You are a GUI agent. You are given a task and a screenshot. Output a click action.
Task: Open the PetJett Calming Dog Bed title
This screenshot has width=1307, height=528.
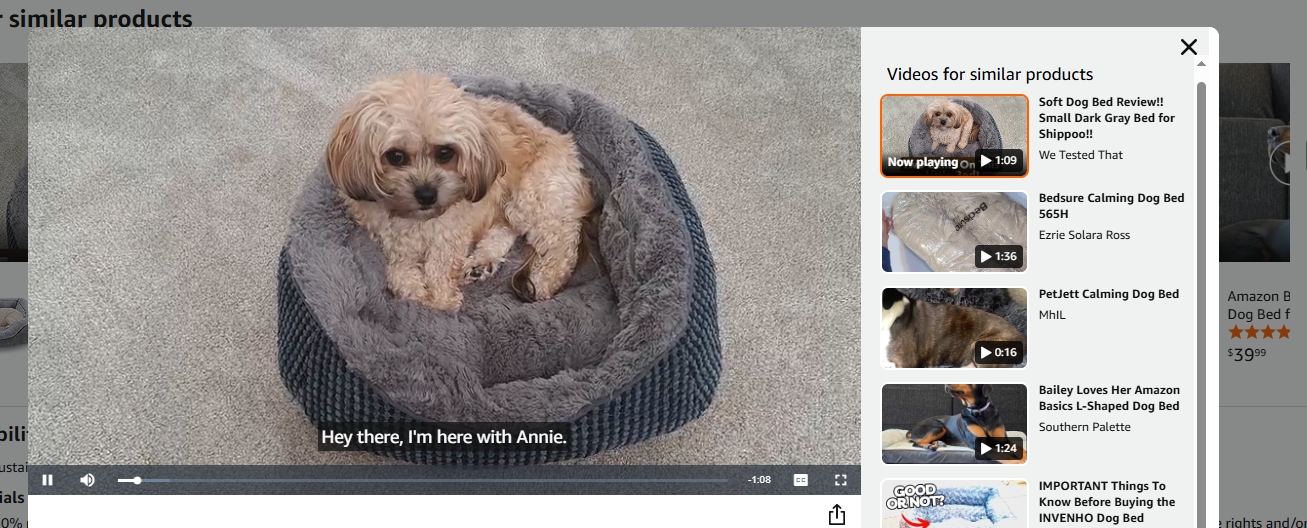click(1108, 294)
